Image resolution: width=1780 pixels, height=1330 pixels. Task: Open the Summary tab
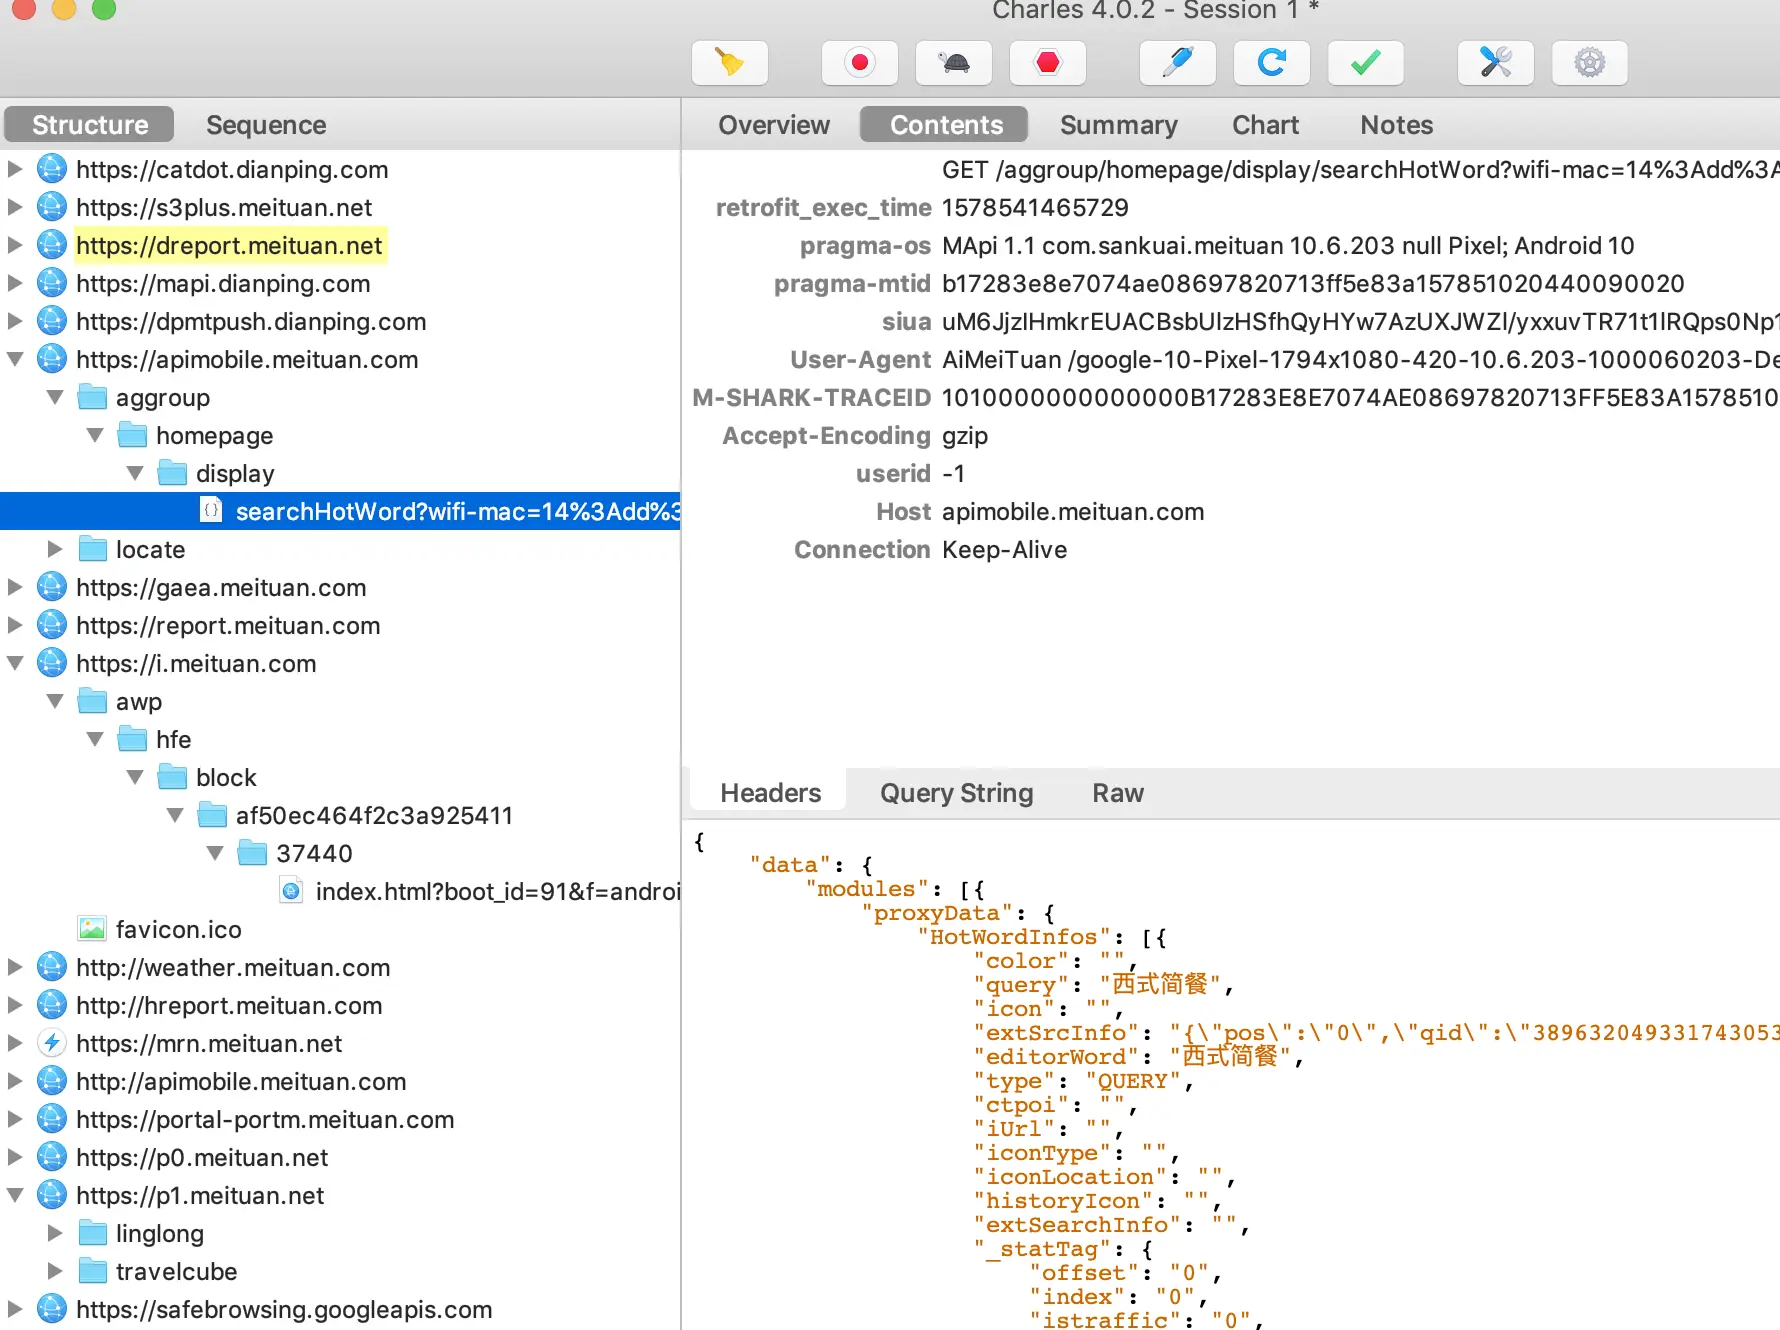click(1119, 125)
